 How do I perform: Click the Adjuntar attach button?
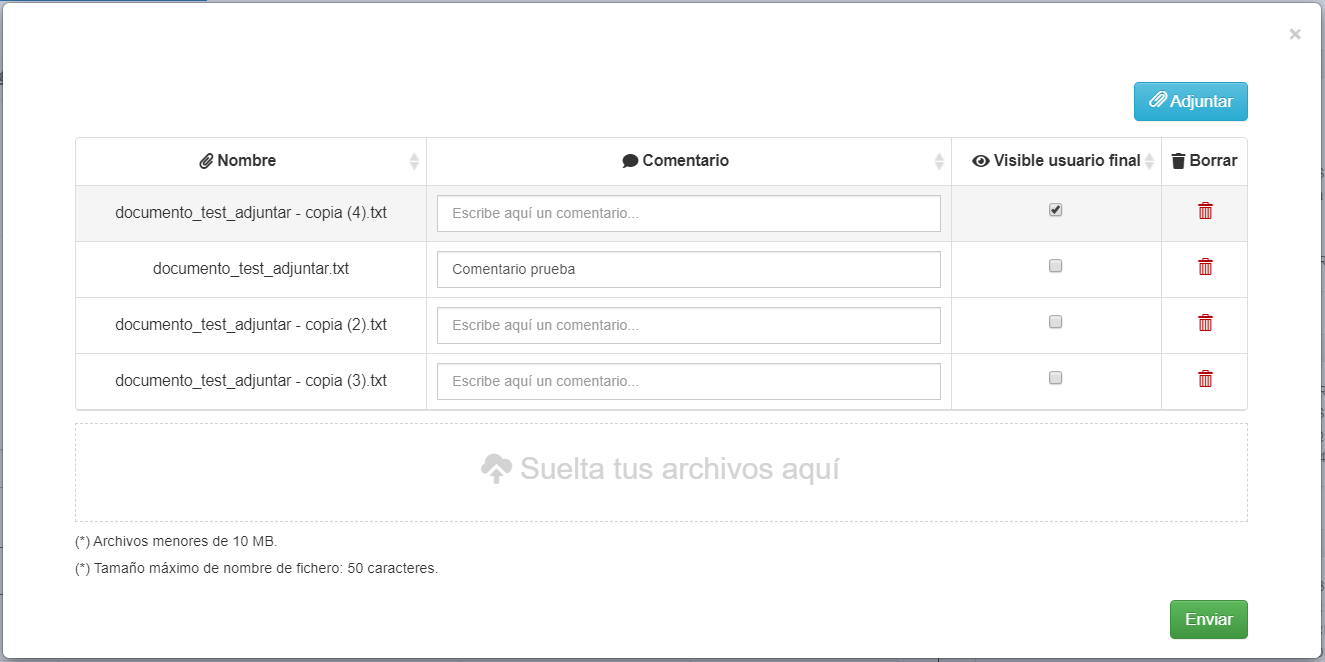point(1190,101)
